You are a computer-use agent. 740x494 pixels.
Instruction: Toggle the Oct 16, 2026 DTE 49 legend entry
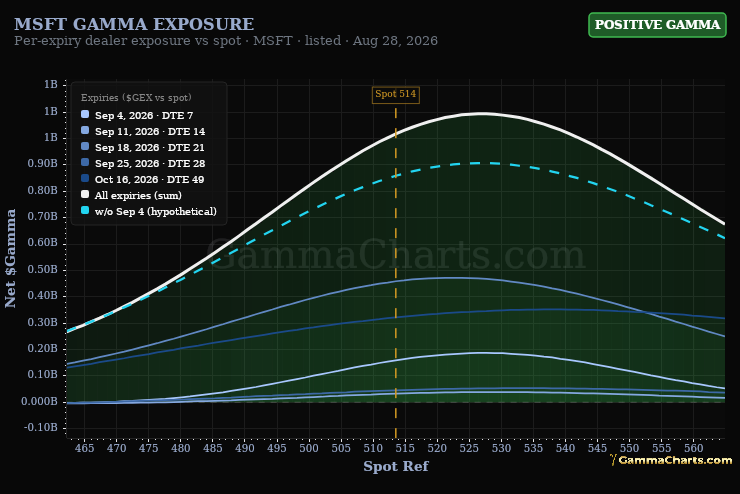[143, 179]
